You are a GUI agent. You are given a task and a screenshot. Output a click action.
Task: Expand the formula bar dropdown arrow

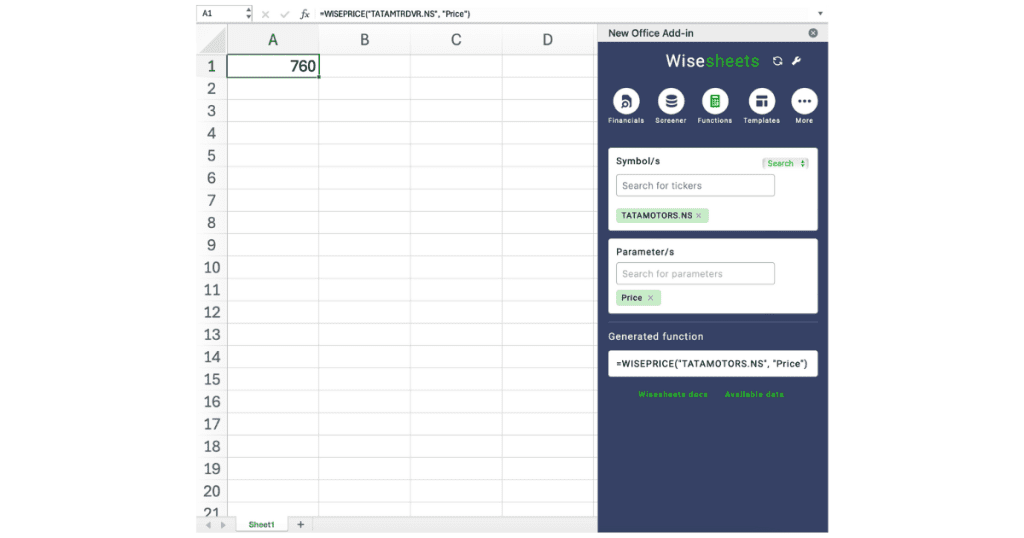tap(820, 14)
